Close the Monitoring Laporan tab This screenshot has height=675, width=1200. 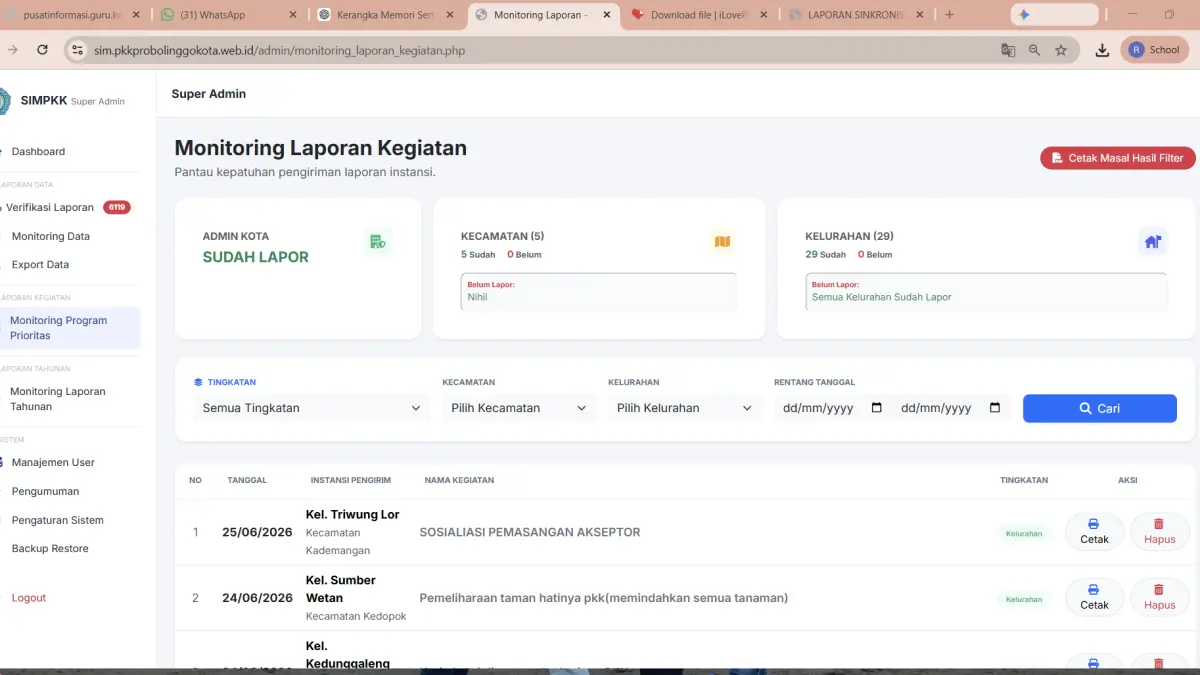(x=606, y=15)
